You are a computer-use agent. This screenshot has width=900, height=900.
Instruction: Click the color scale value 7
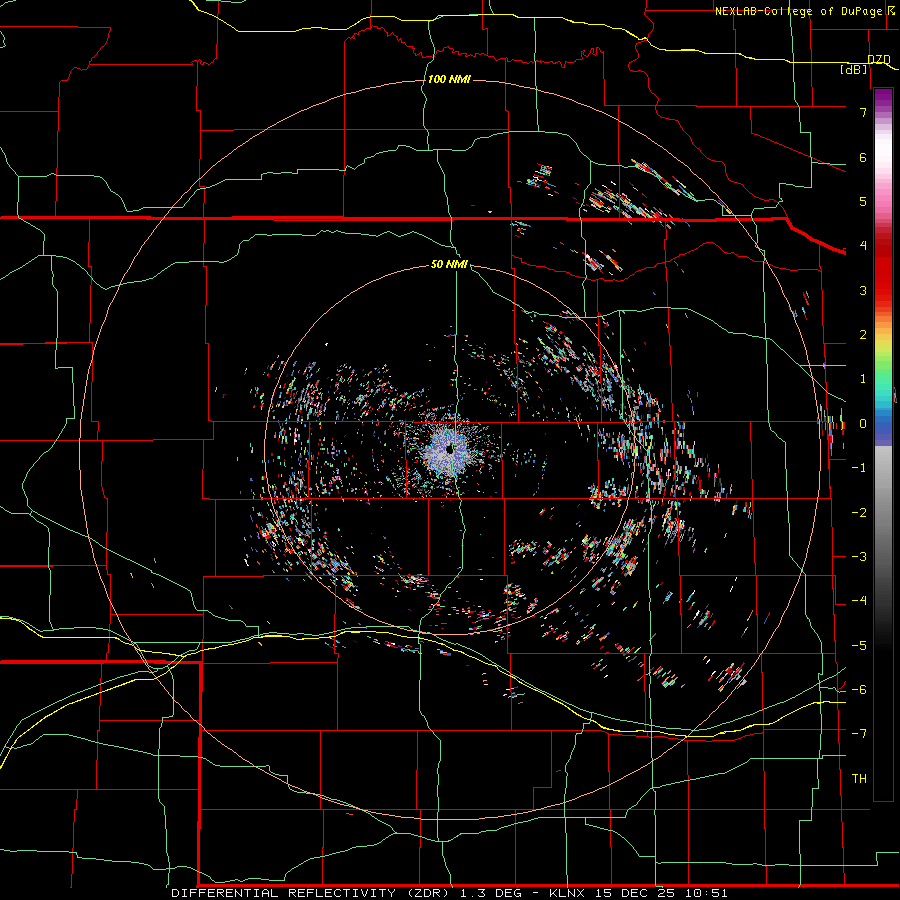coord(863,112)
